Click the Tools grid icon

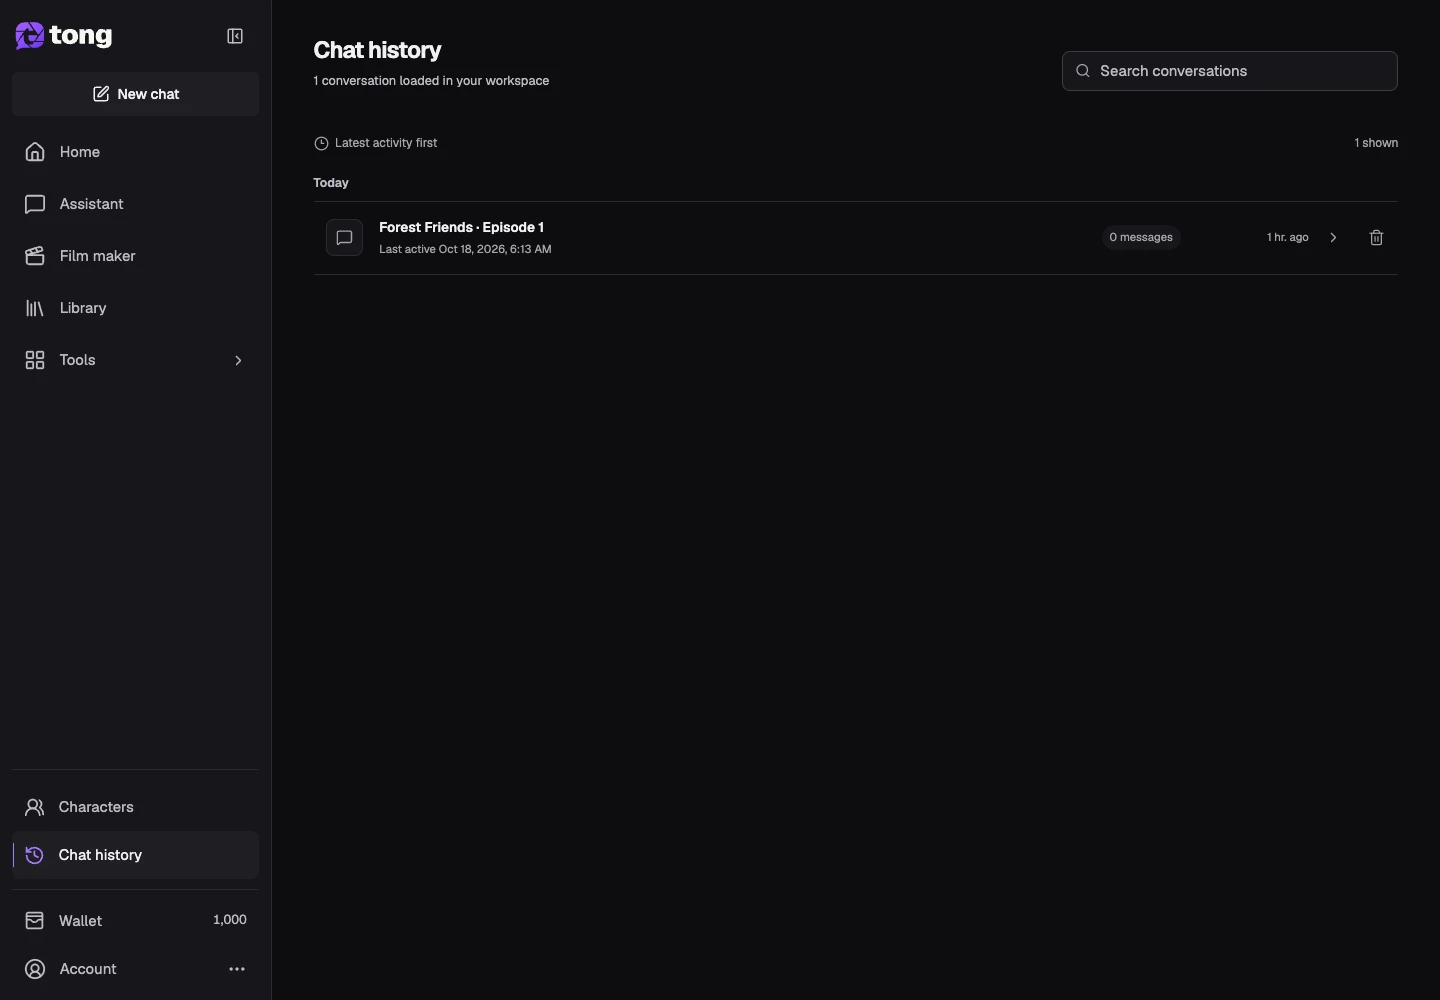(x=35, y=360)
